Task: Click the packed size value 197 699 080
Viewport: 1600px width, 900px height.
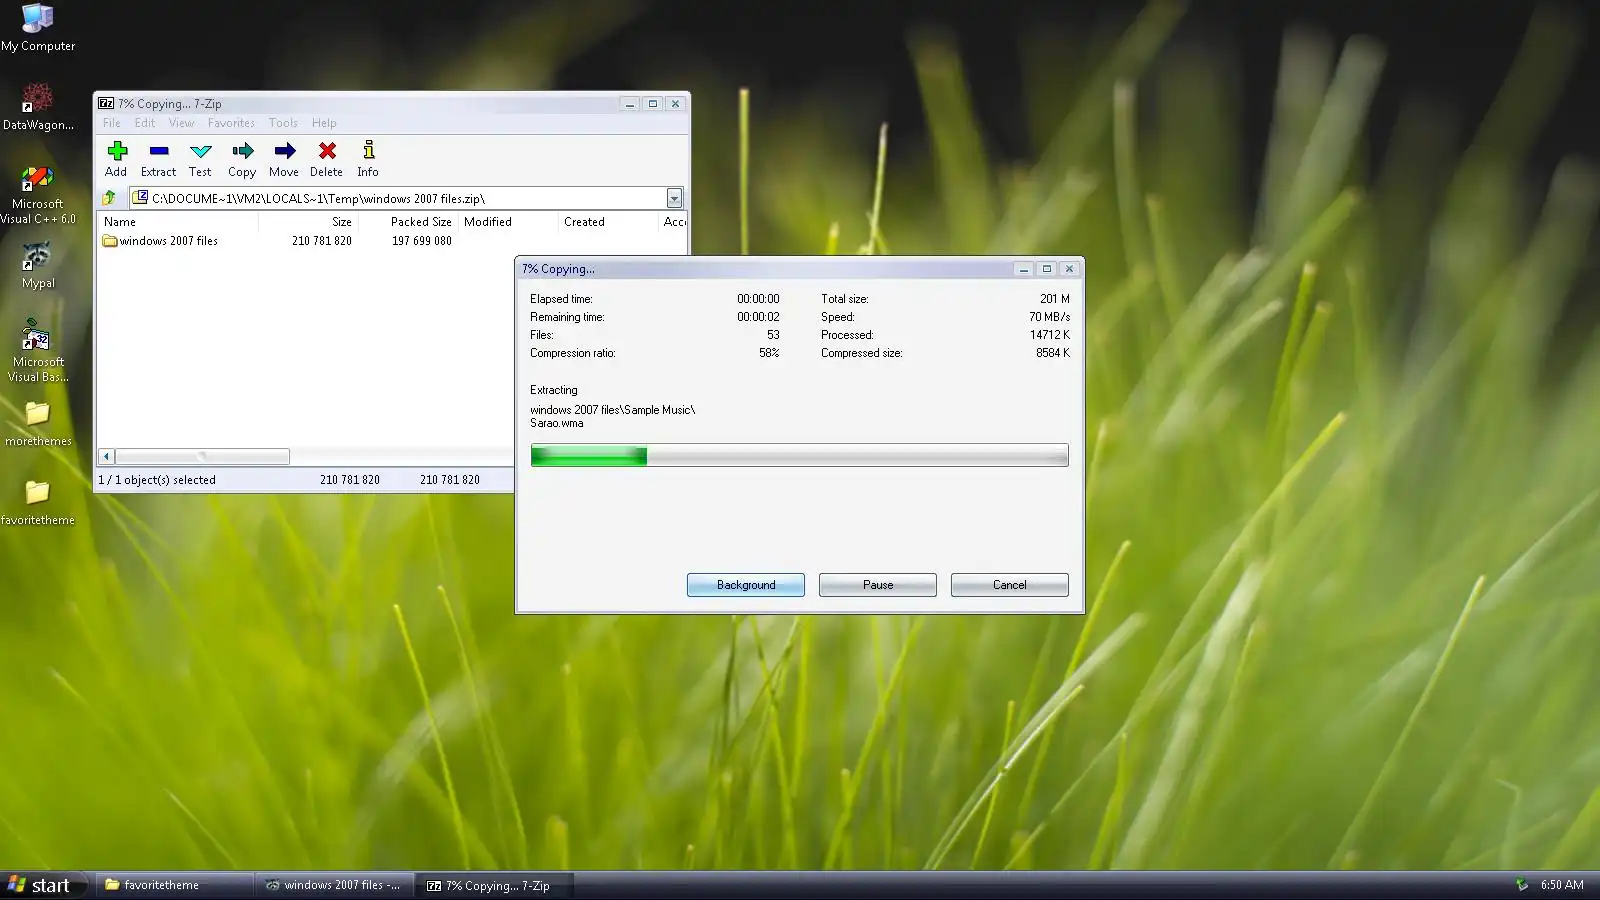Action: (422, 241)
